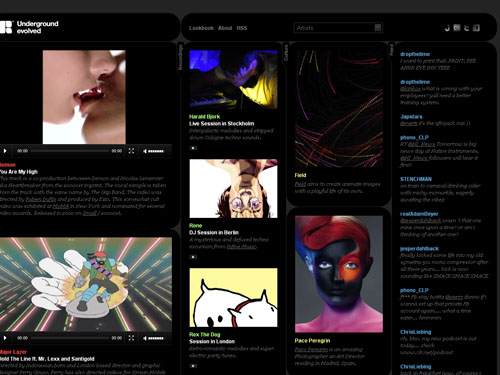Open the RSS menu item

242,28
